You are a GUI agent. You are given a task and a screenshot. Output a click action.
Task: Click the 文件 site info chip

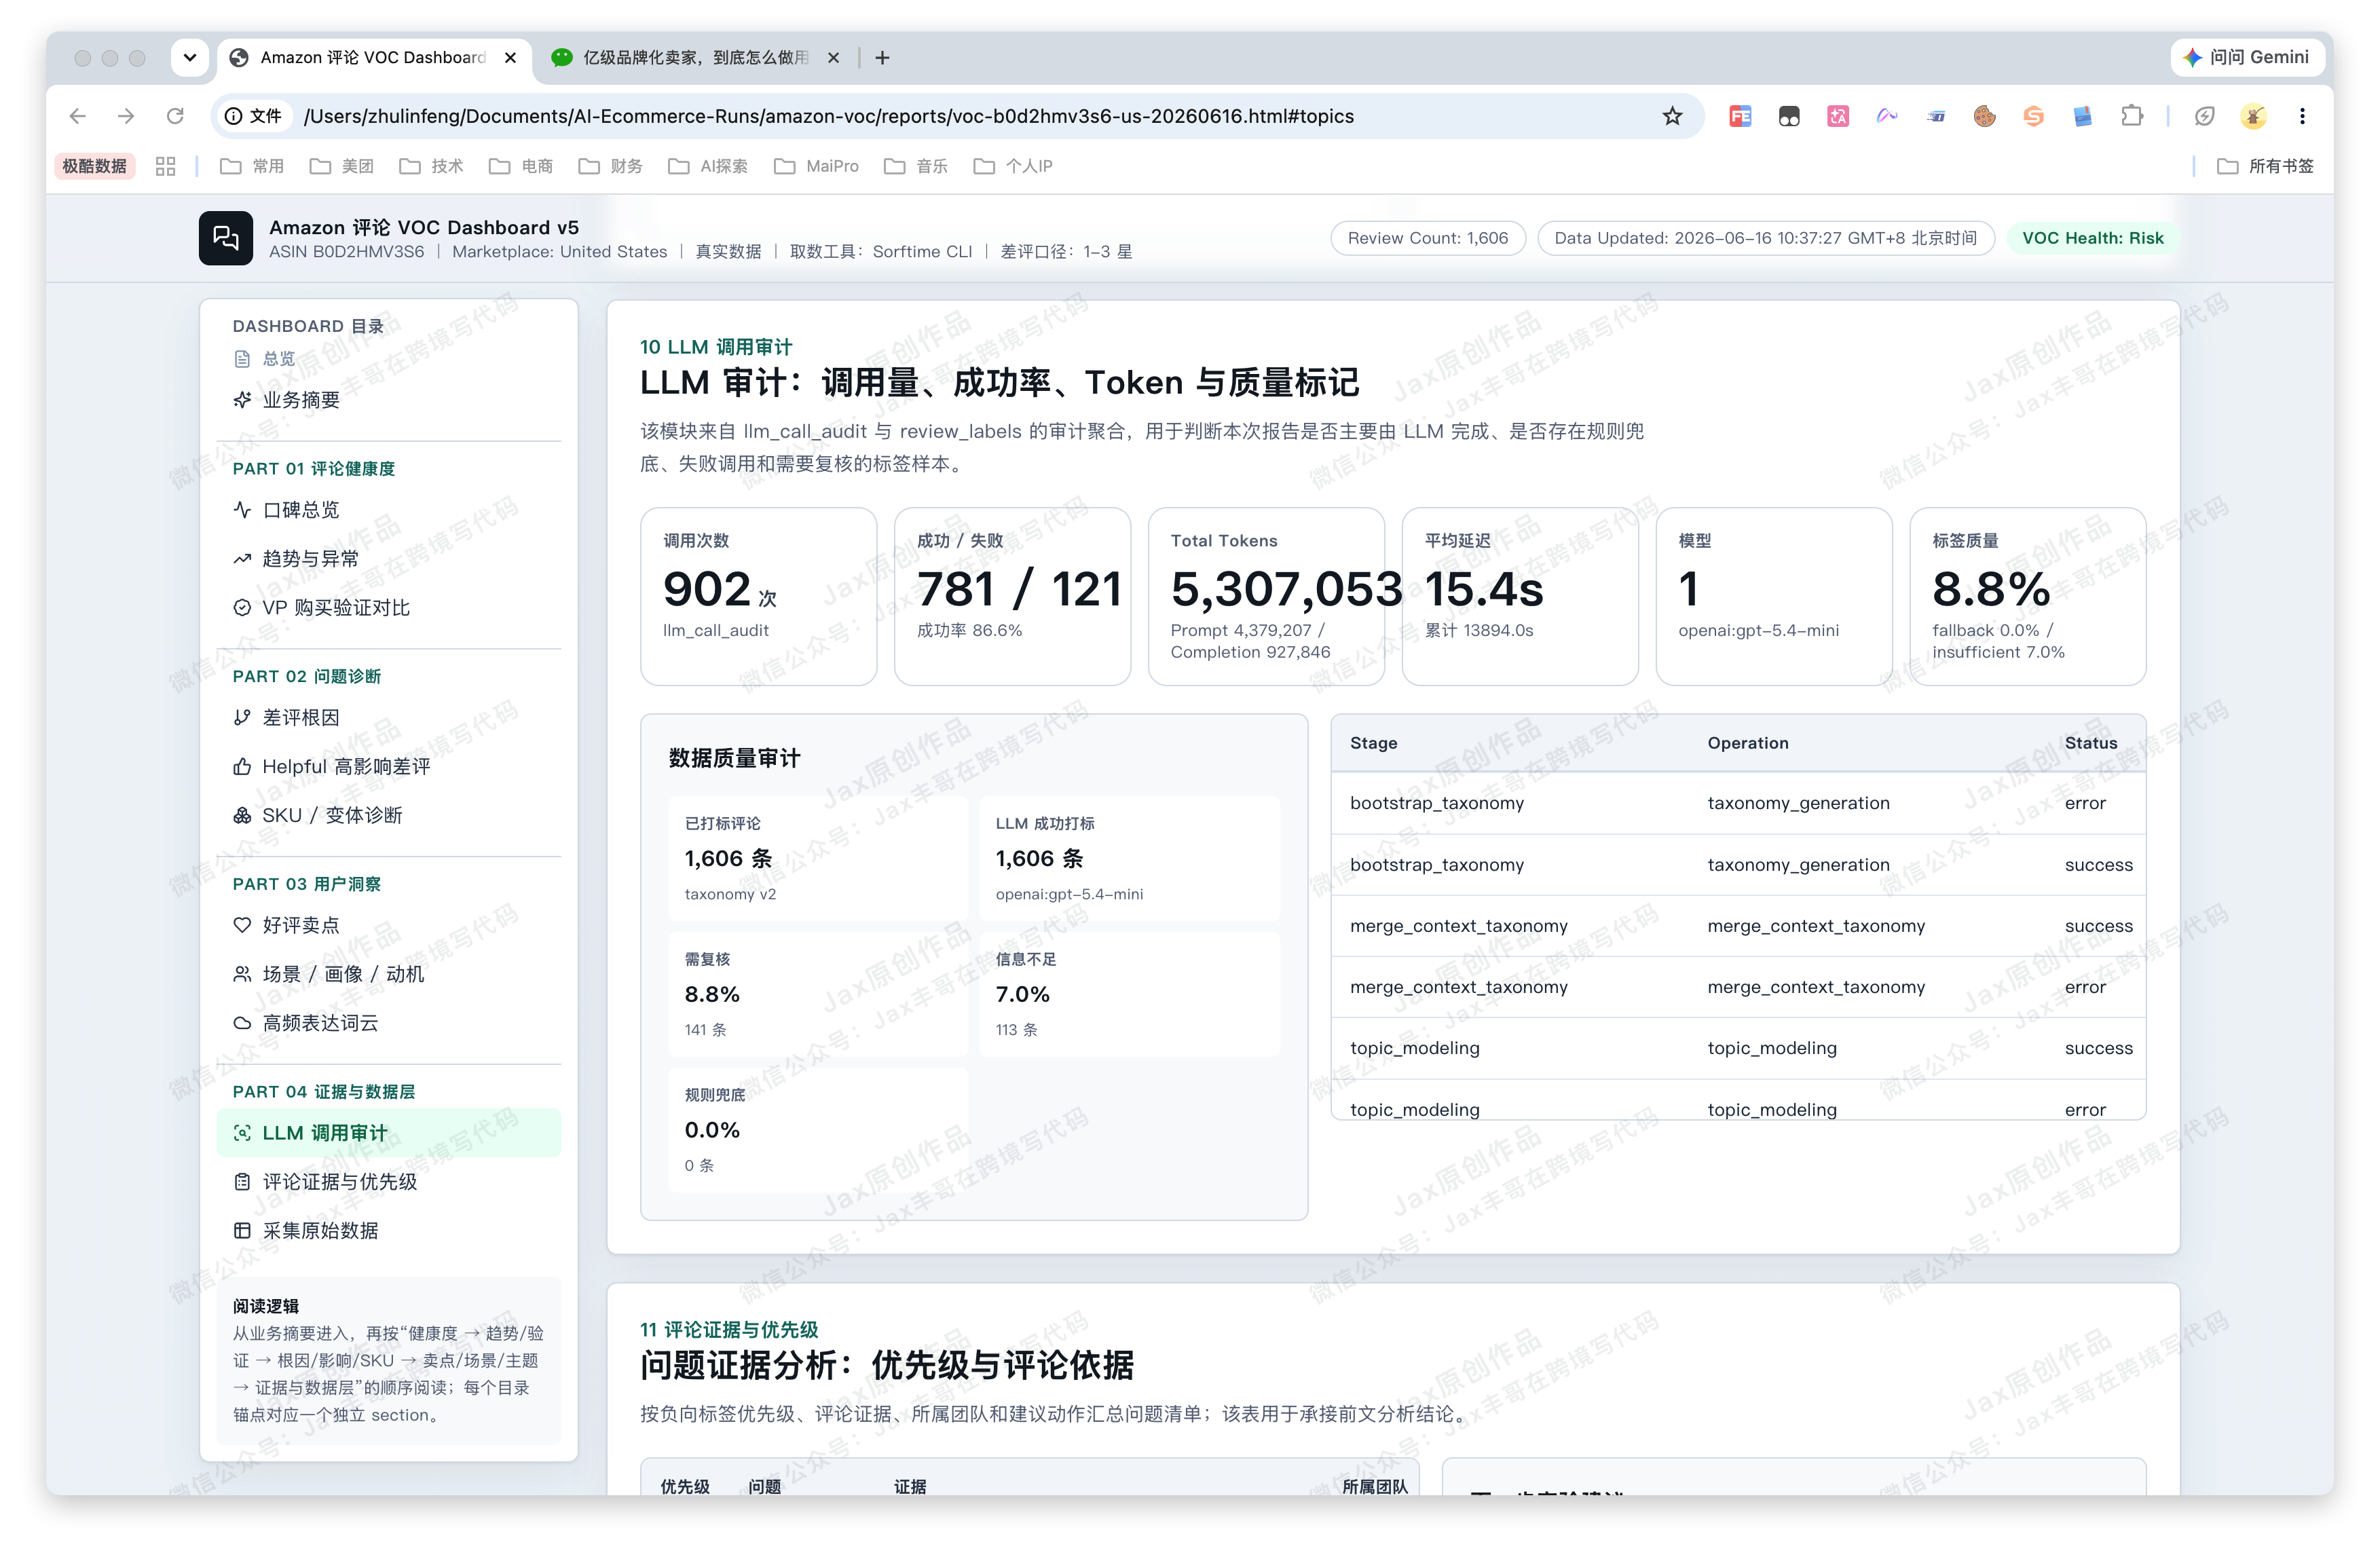tap(254, 116)
